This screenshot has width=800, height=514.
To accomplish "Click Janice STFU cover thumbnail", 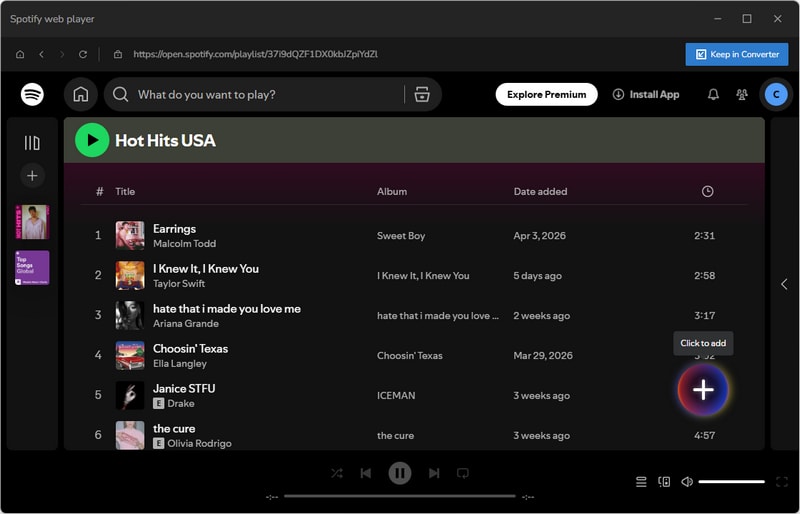I will tap(130, 395).
